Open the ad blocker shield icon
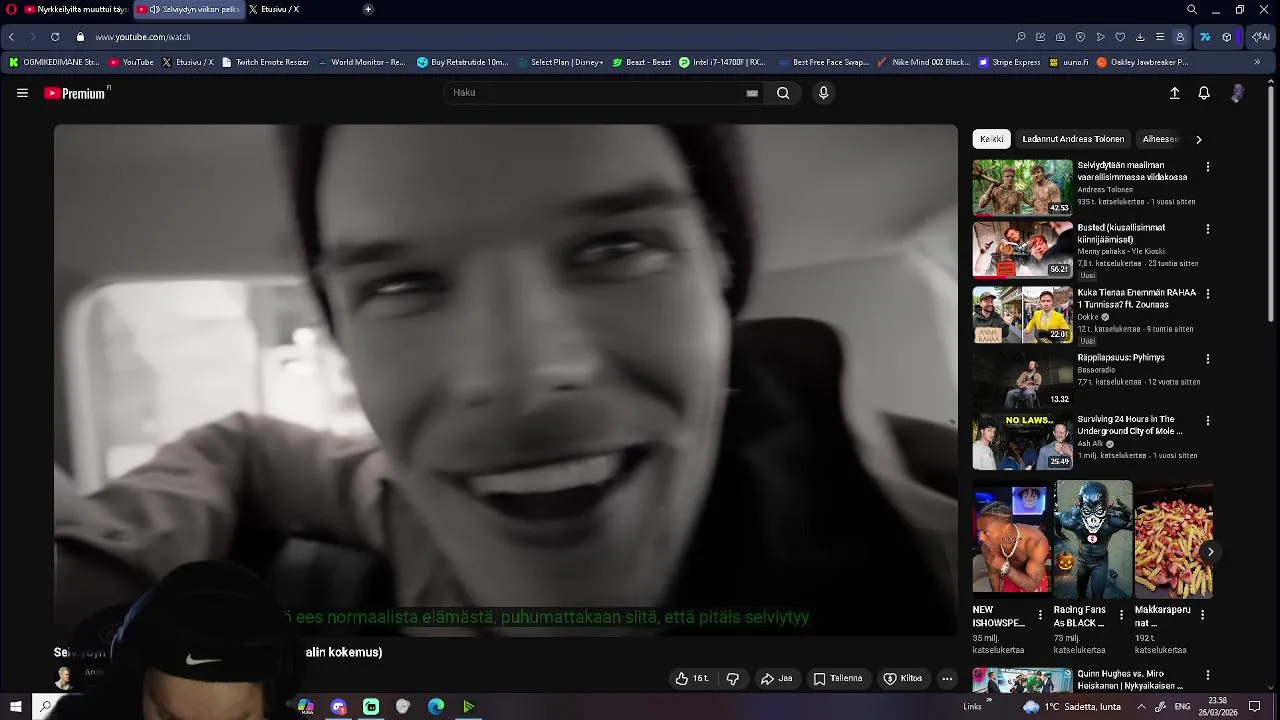 click(x=1080, y=37)
